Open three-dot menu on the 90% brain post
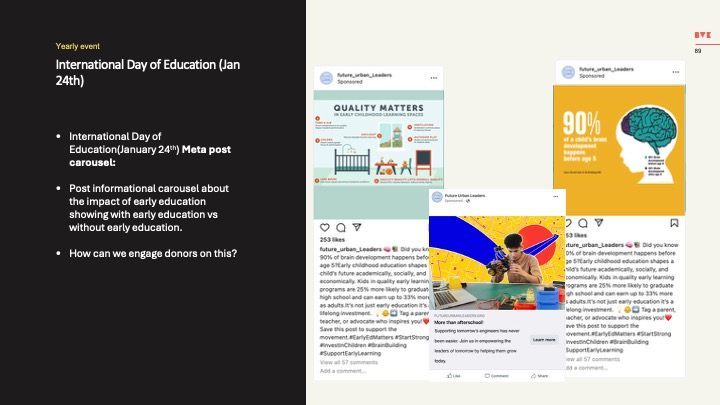720x405 pixels. pos(675,72)
